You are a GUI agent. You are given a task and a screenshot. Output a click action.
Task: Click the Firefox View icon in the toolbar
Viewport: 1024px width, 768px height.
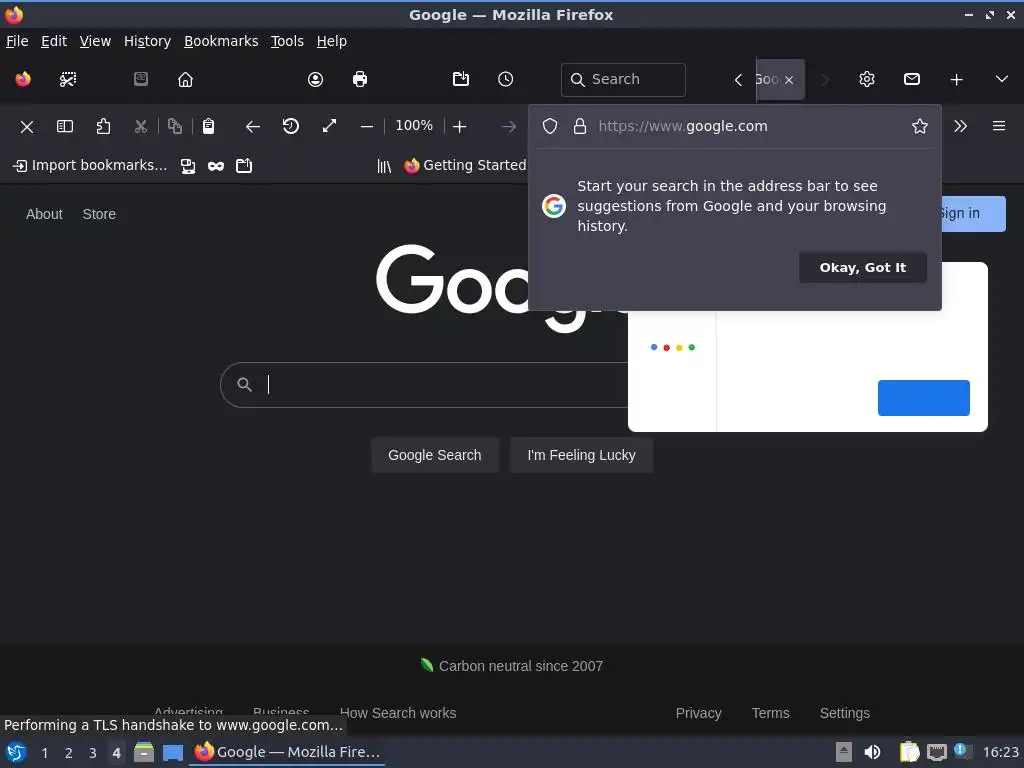tap(23, 79)
